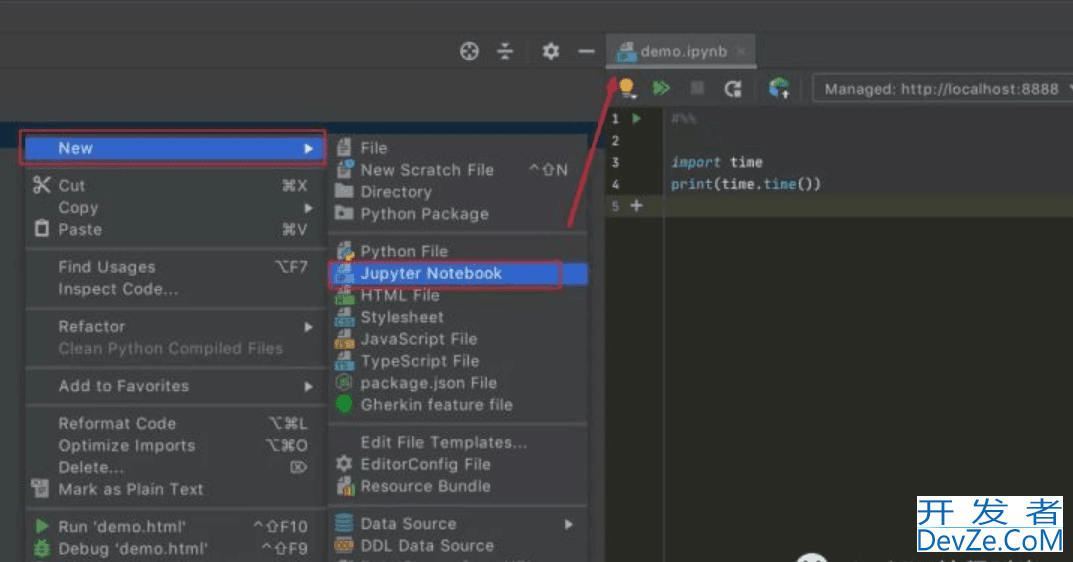Click the stop kernel square button
Image resolution: width=1073 pixels, height=562 pixels.
[x=697, y=88]
